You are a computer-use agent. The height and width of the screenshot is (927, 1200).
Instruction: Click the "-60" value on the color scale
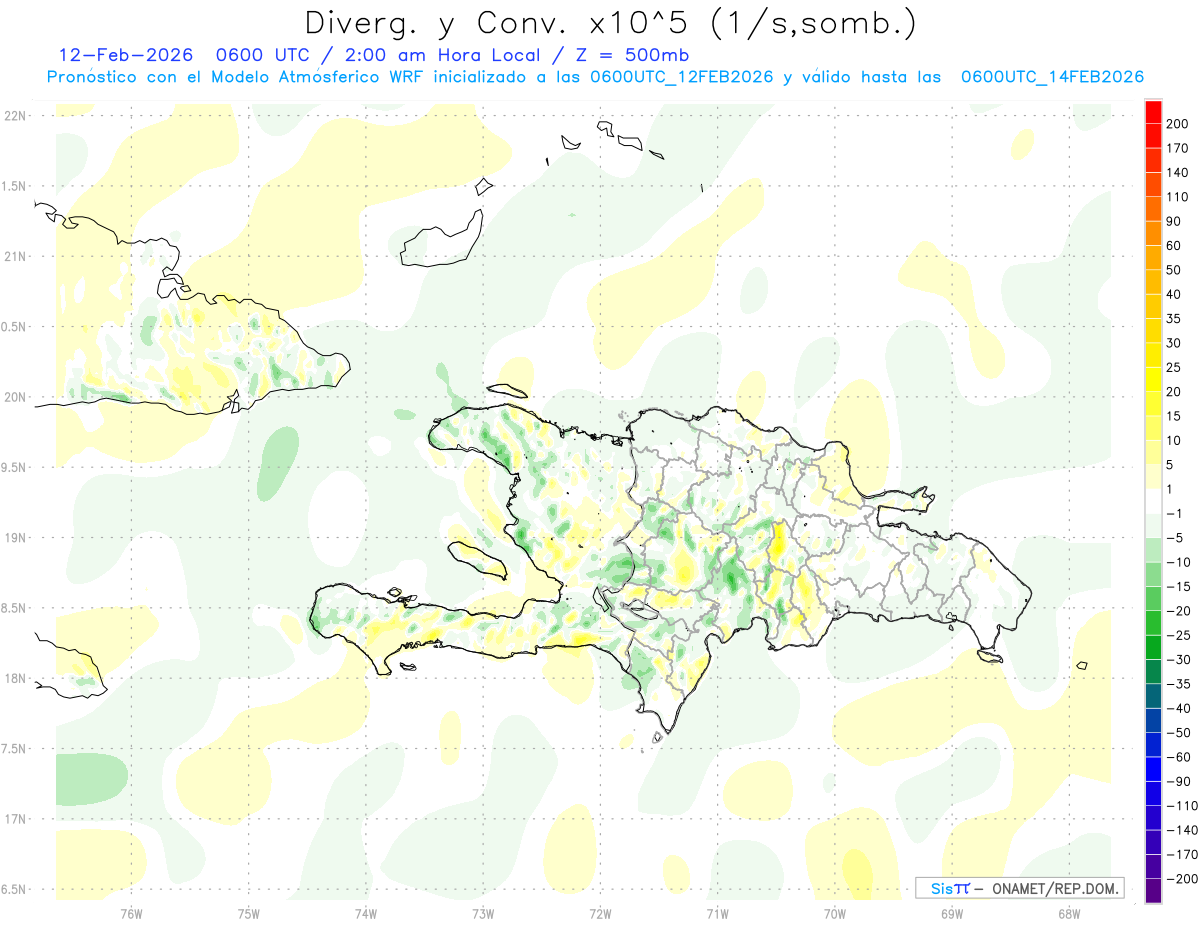(1180, 758)
